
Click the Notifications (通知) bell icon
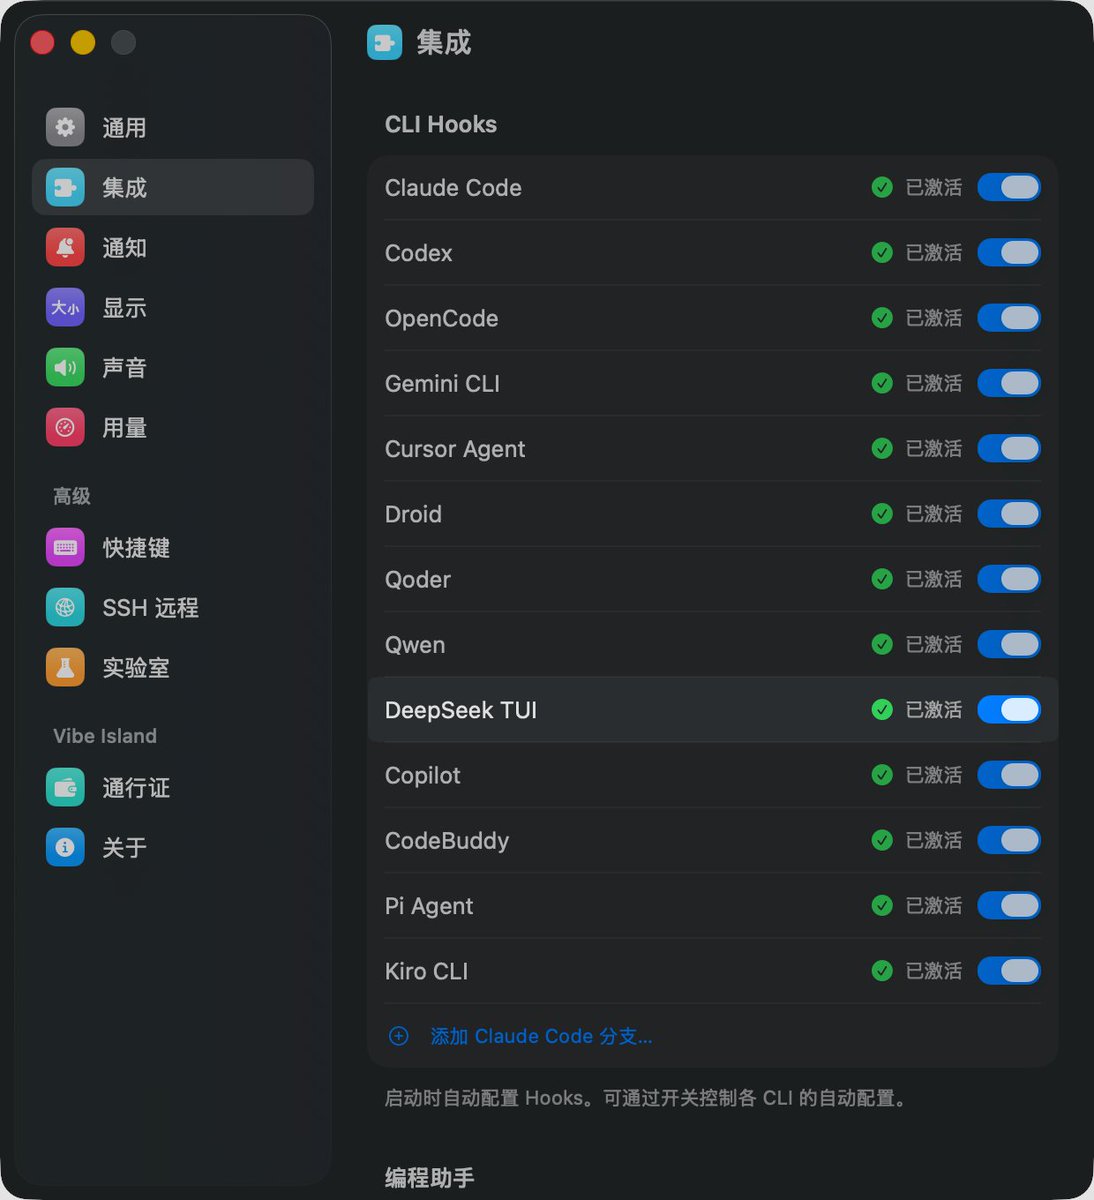[x=65, y=247]
